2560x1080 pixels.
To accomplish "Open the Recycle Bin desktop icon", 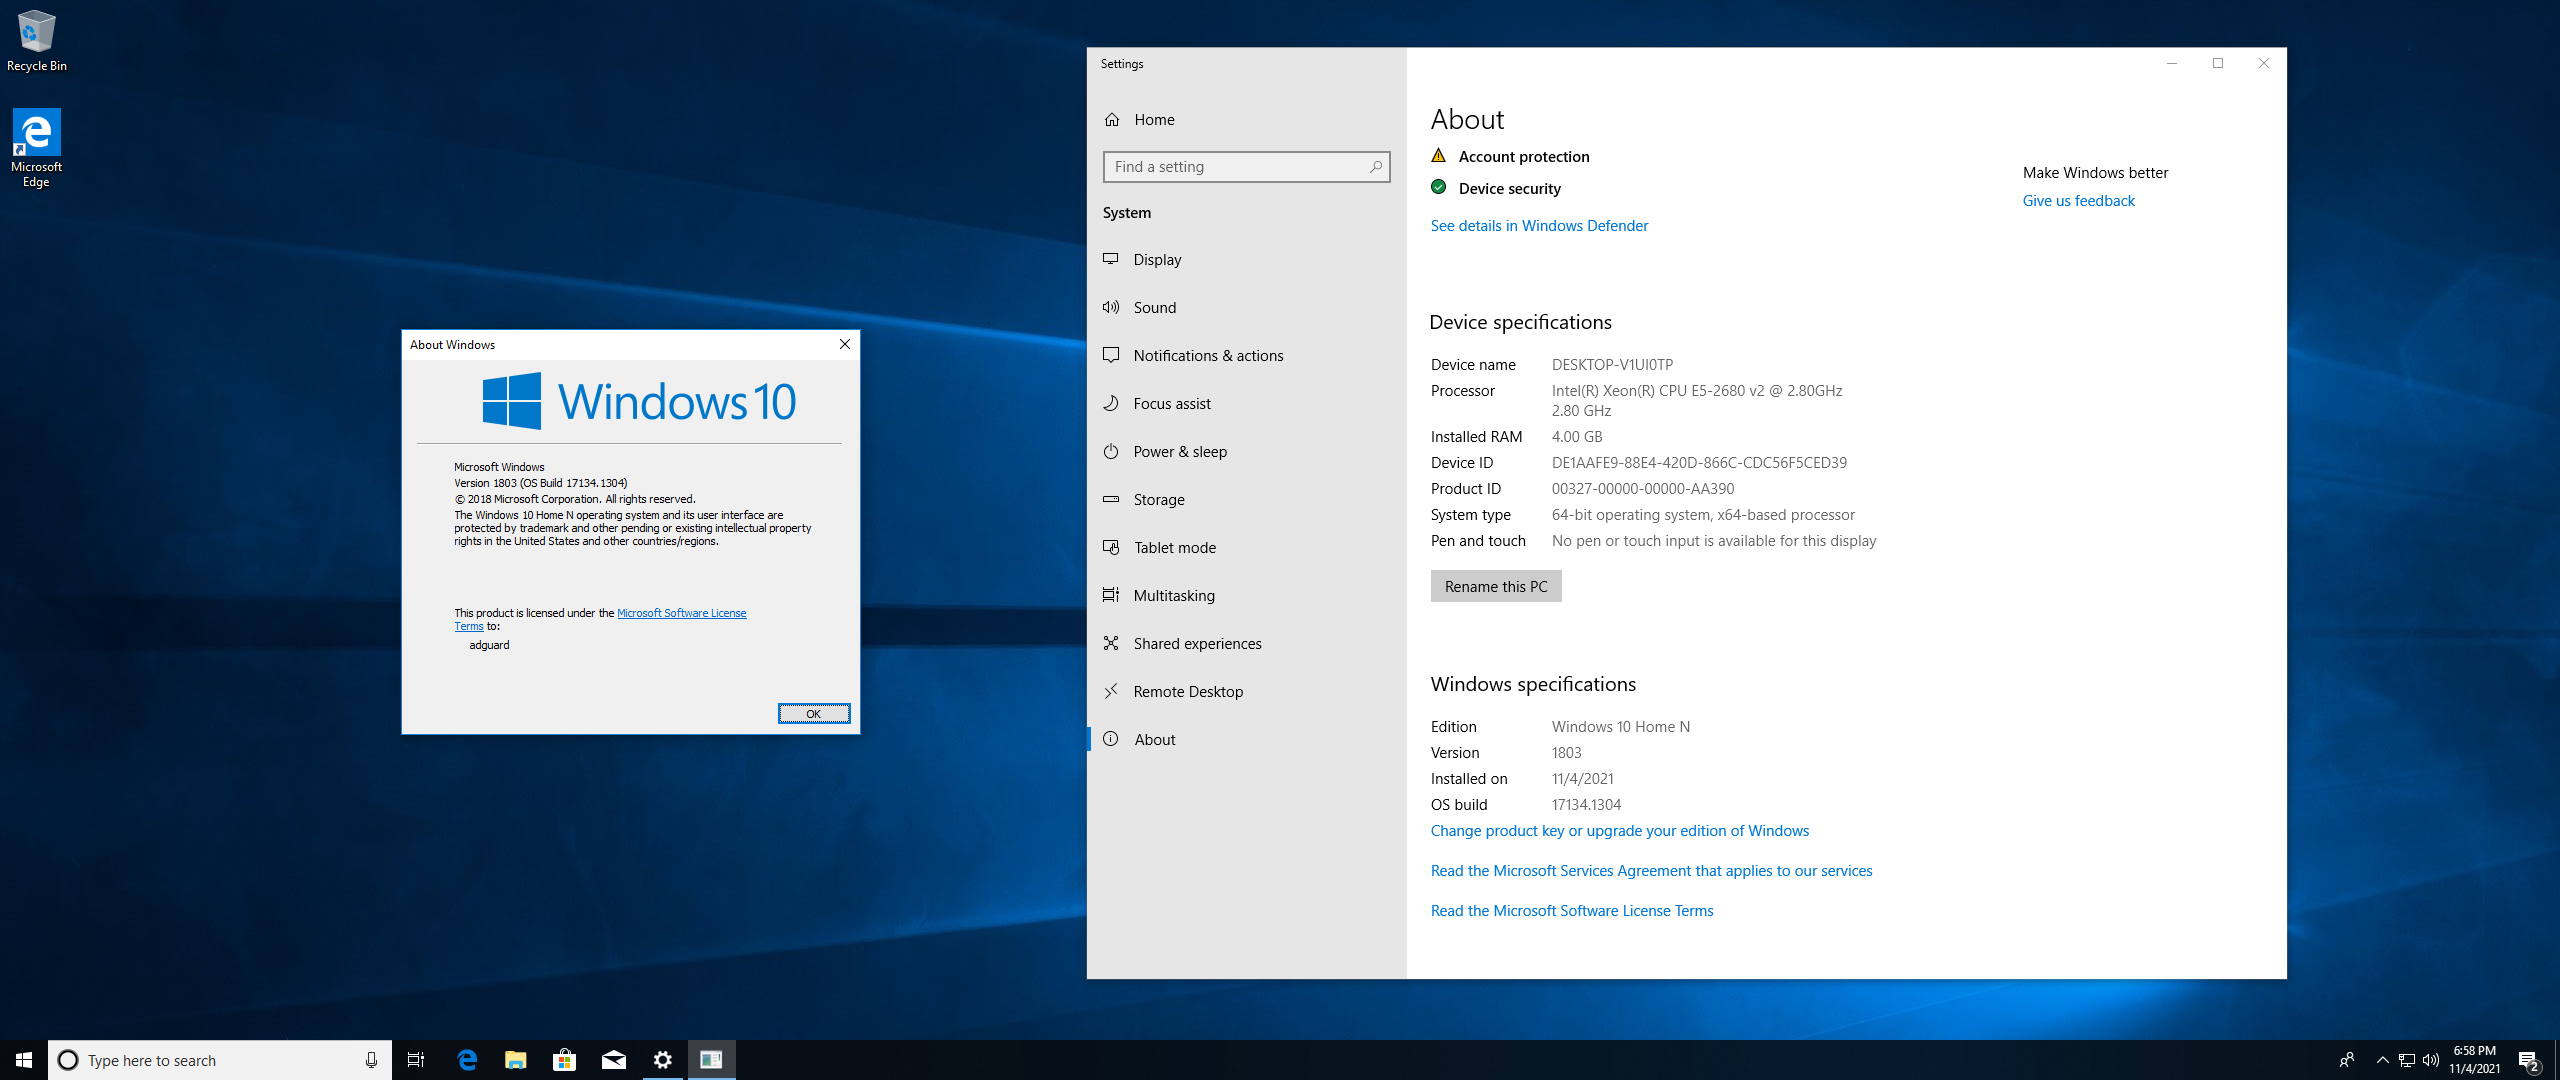I will pos(36,40).
